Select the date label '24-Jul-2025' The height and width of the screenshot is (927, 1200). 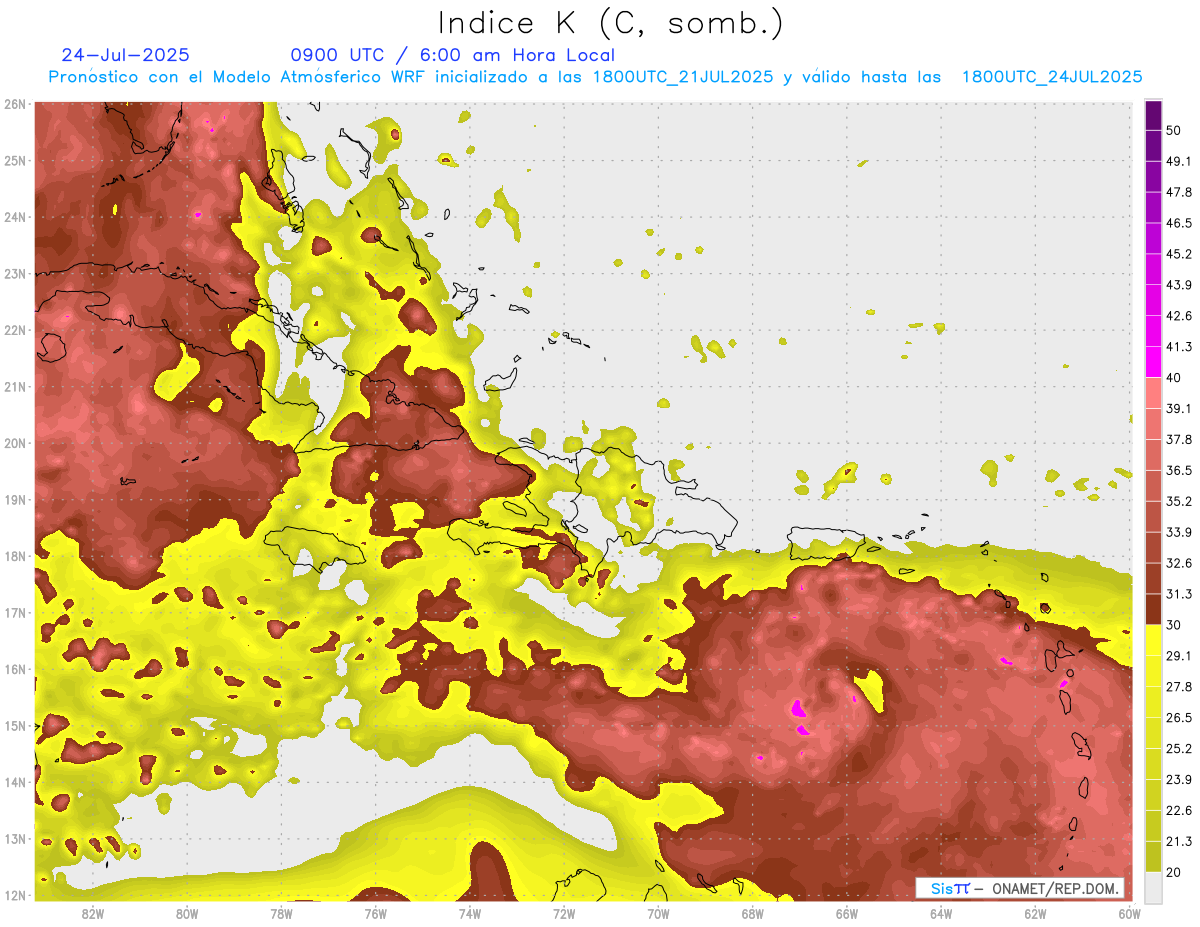click(x=126, y=55)
